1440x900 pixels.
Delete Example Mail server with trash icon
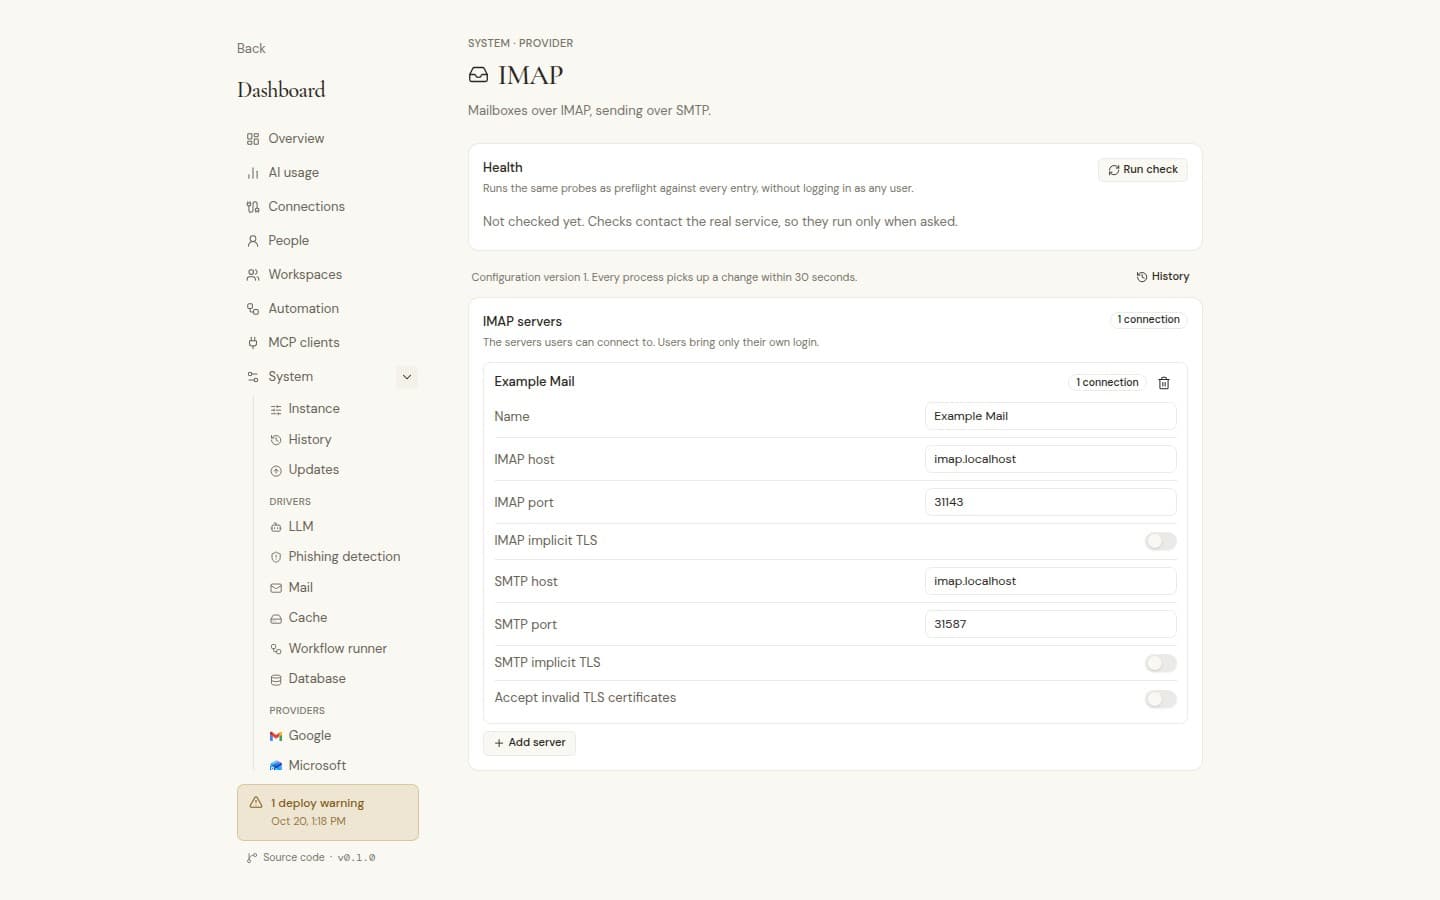point(1164,383)
